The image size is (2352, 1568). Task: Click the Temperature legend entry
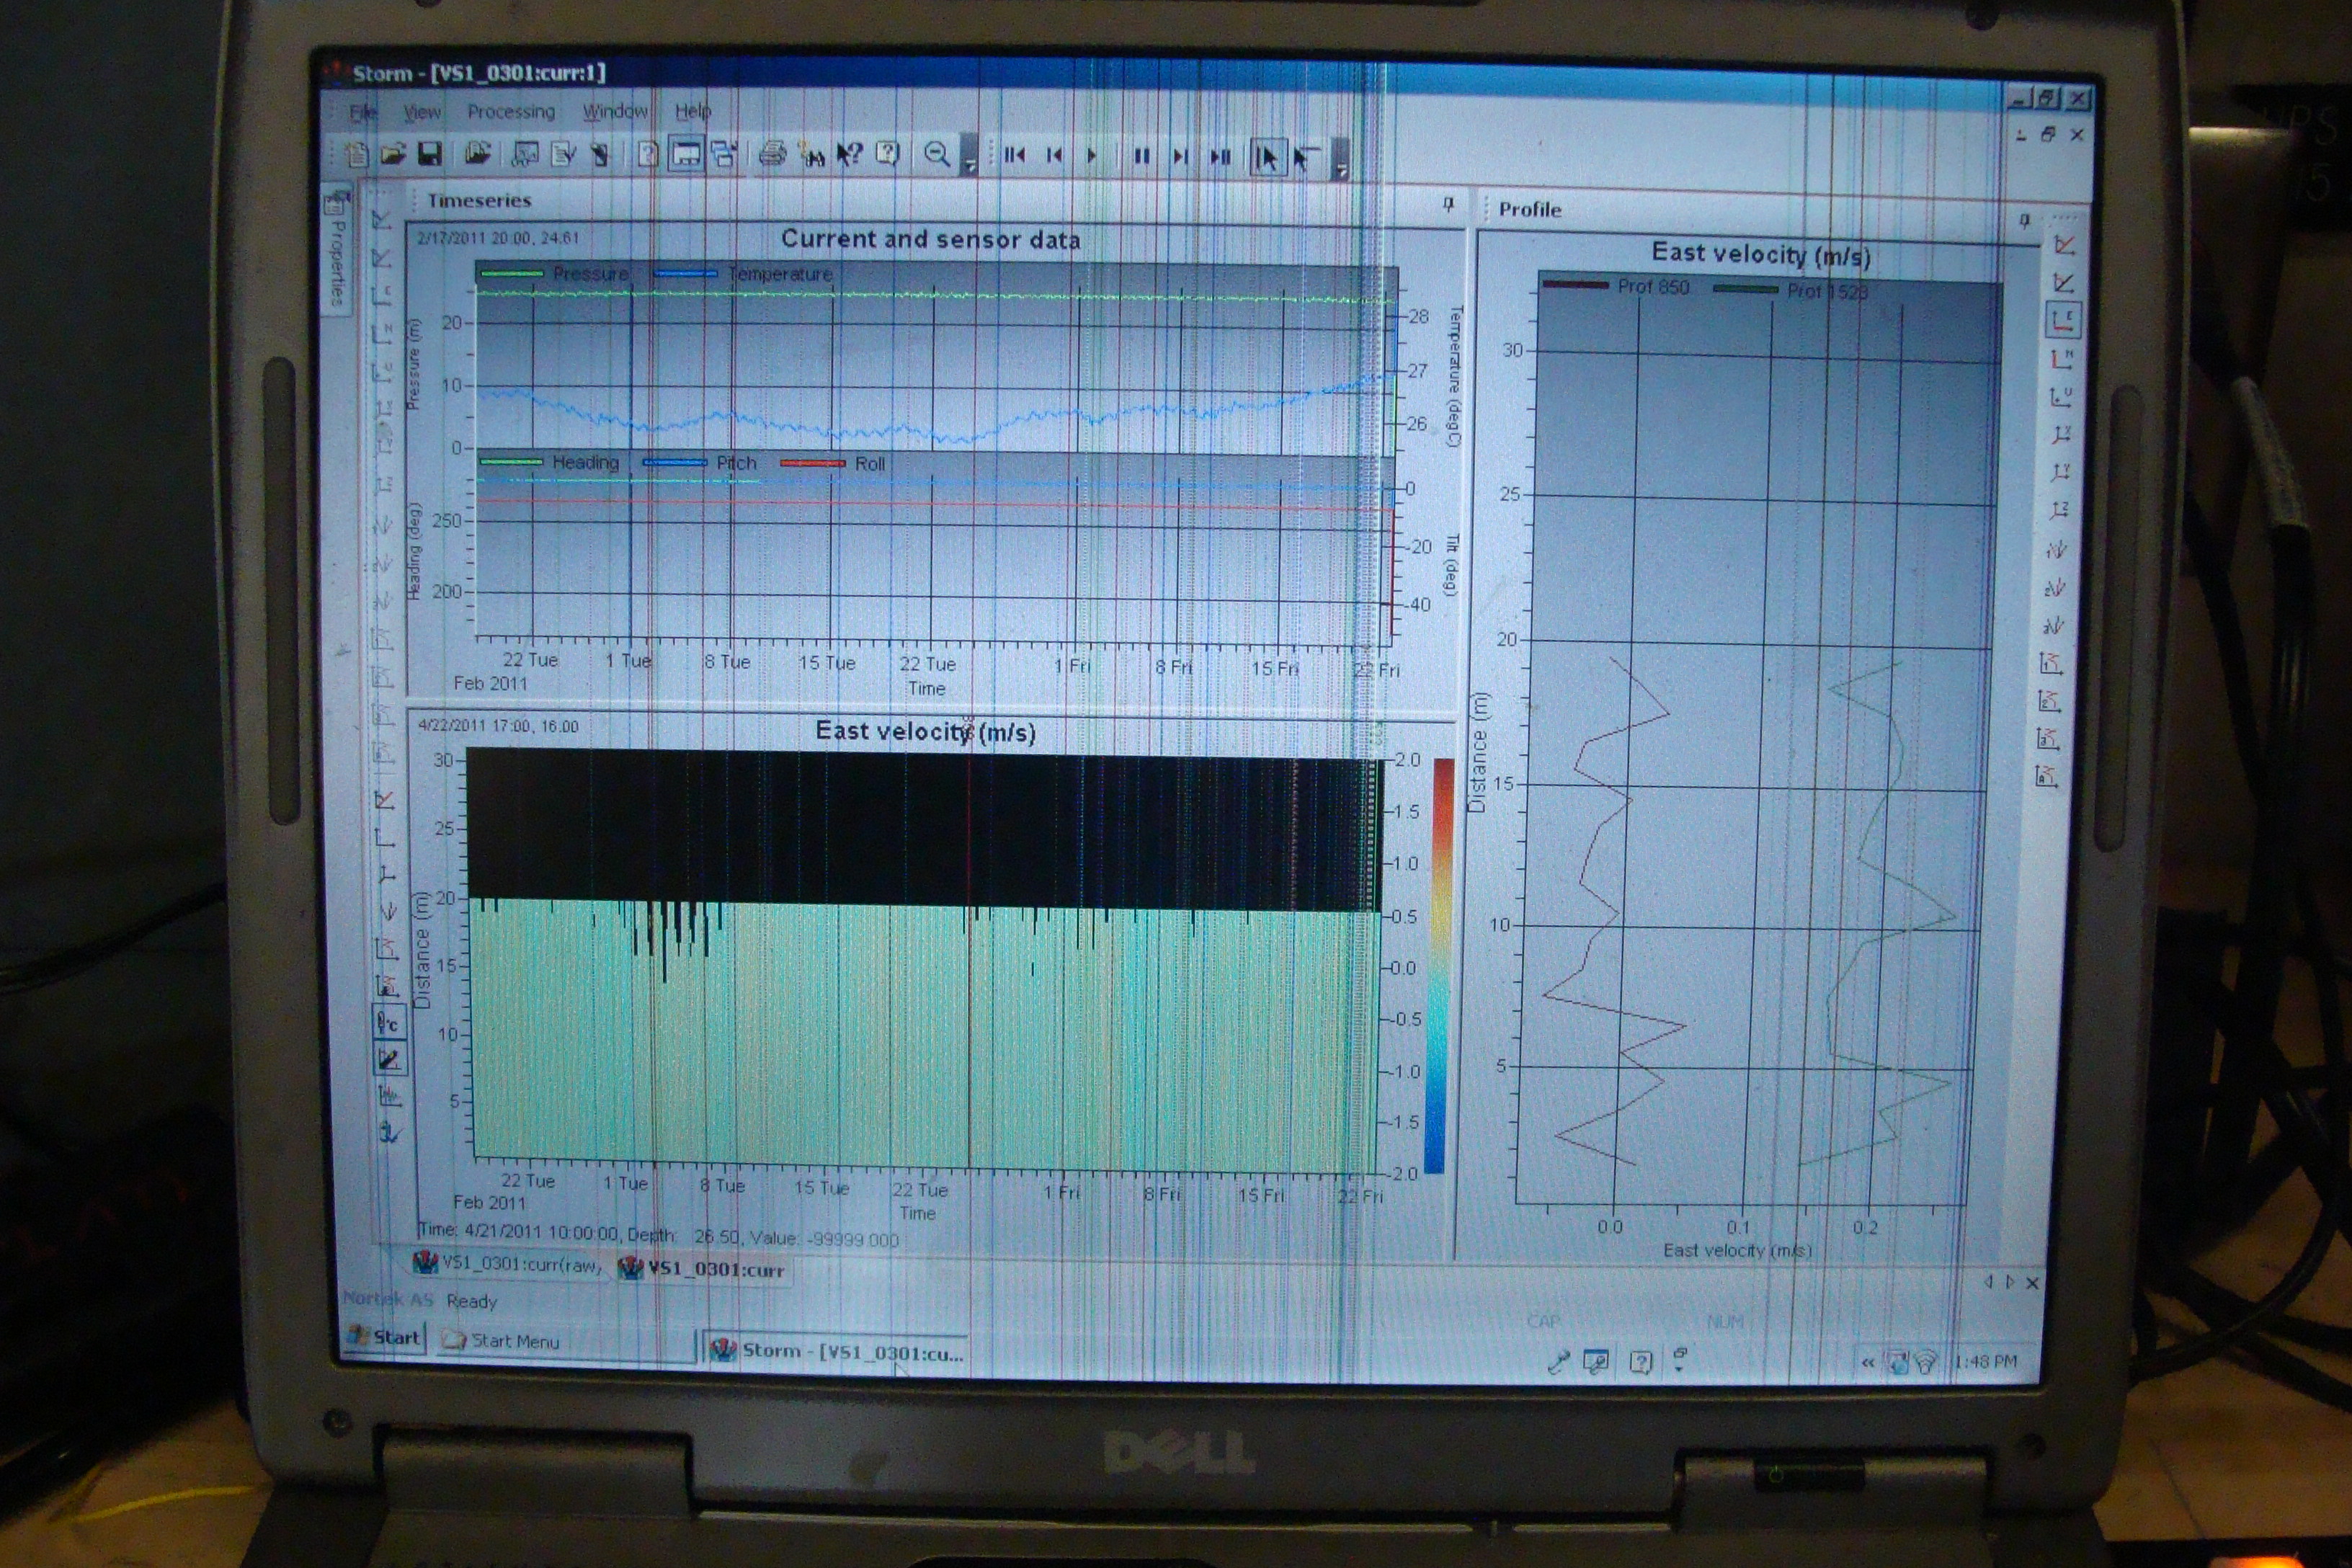[744, 274]
